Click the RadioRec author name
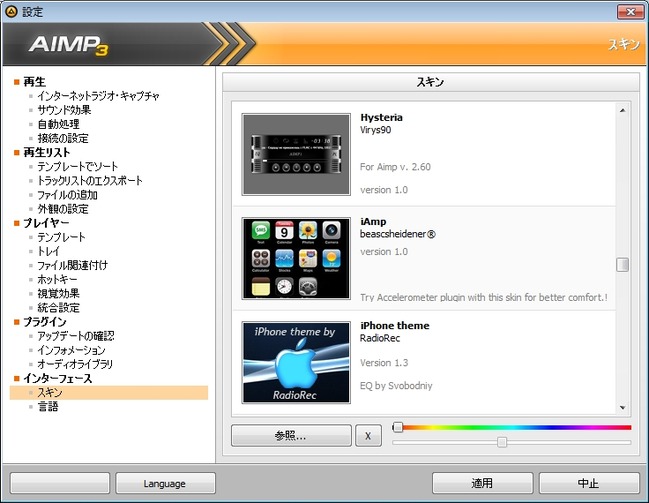This screenshot has width=649, height=503. click(x=380, y=338)
